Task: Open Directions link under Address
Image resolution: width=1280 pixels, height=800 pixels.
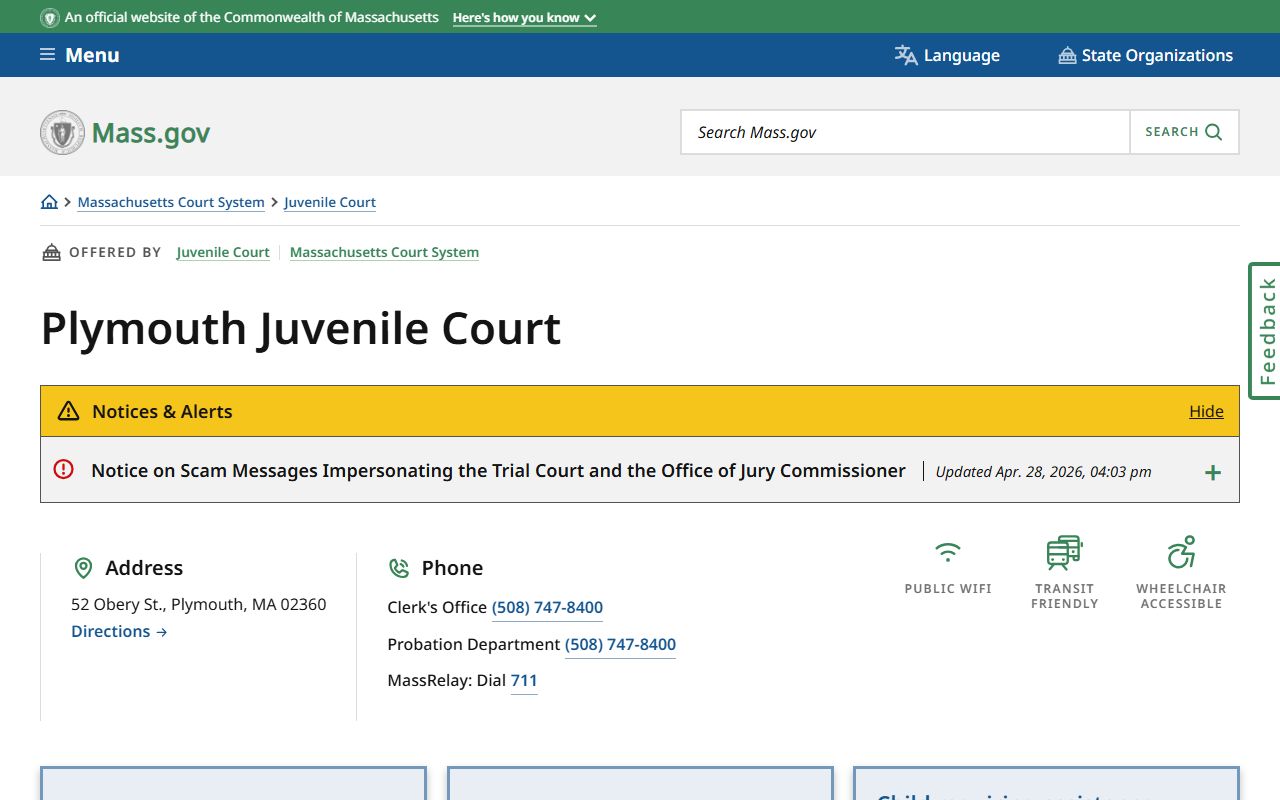Action: [x=119, y=631]
